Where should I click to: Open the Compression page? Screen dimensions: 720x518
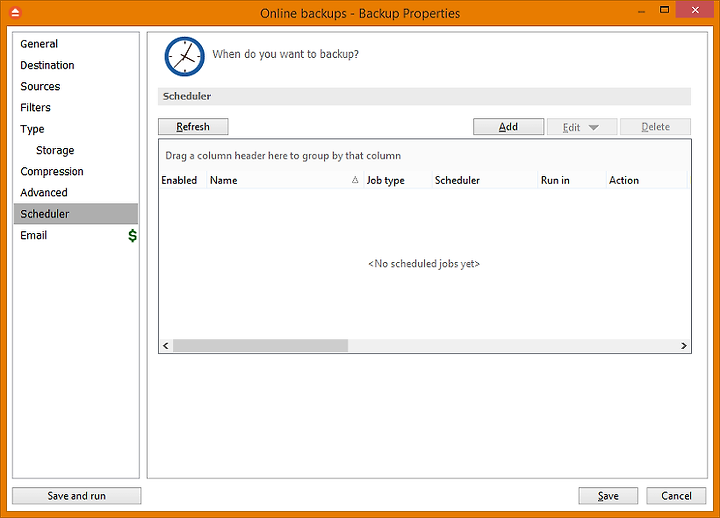tap(76, 171)
